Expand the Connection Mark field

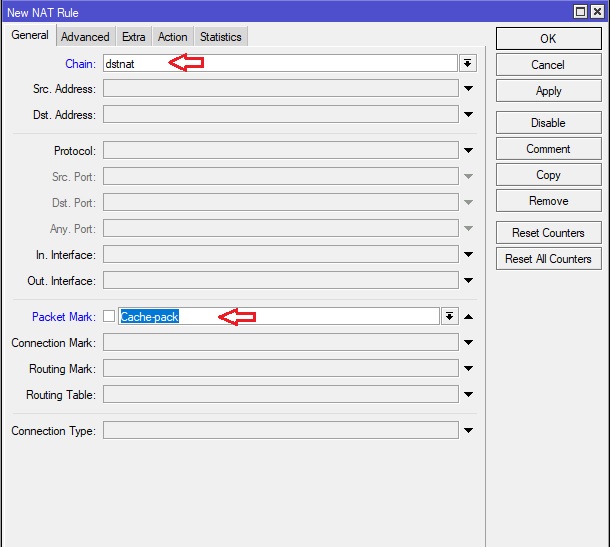[468, 342]
